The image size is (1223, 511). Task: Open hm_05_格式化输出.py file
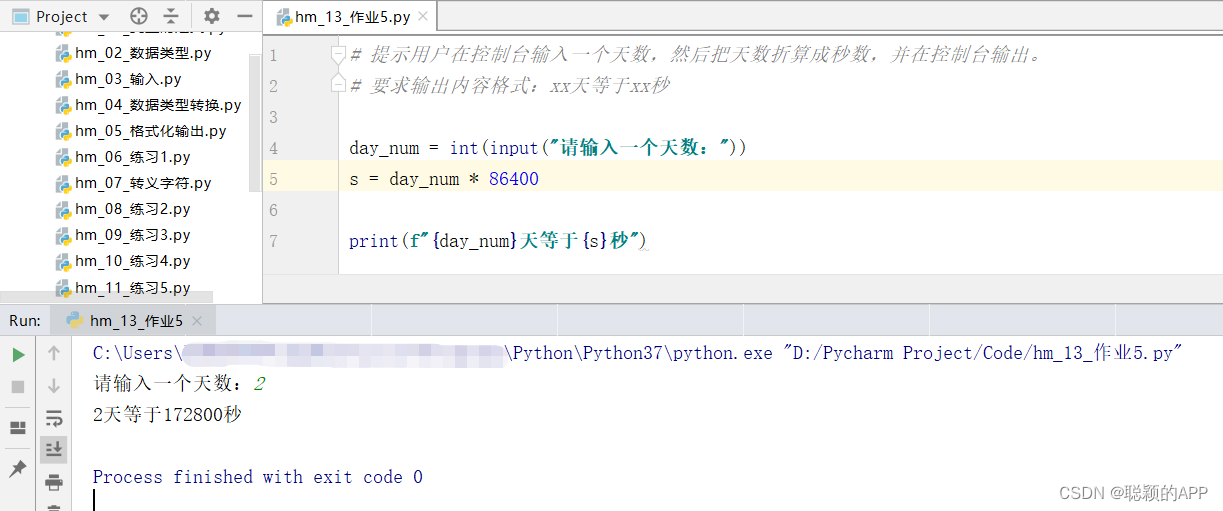click(x=150, y=131)
